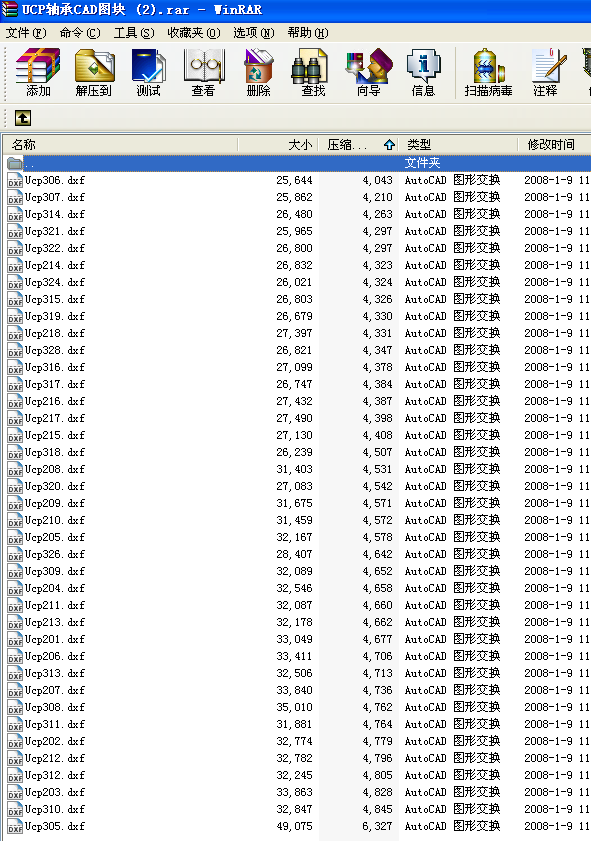Select file Ucp328.dxf

point(55,350)
